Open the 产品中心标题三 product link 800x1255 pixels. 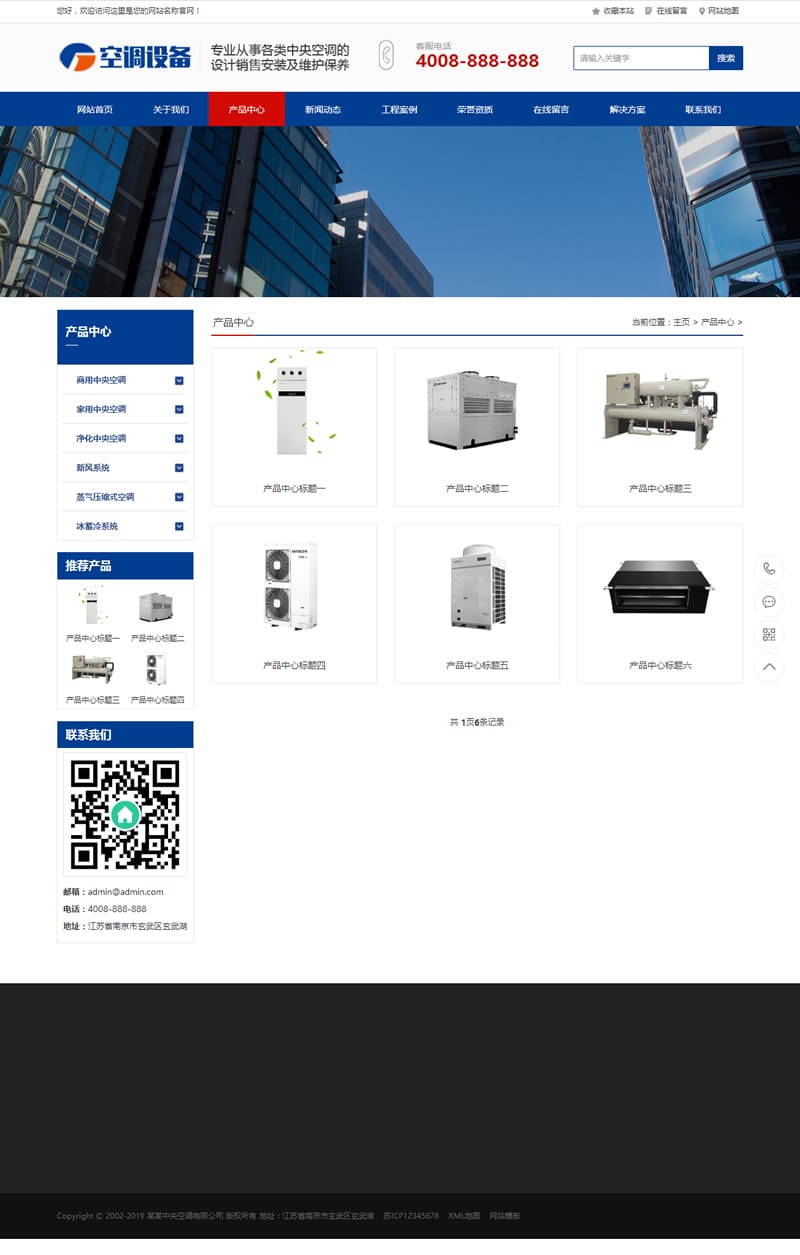[x=660, y=489]
